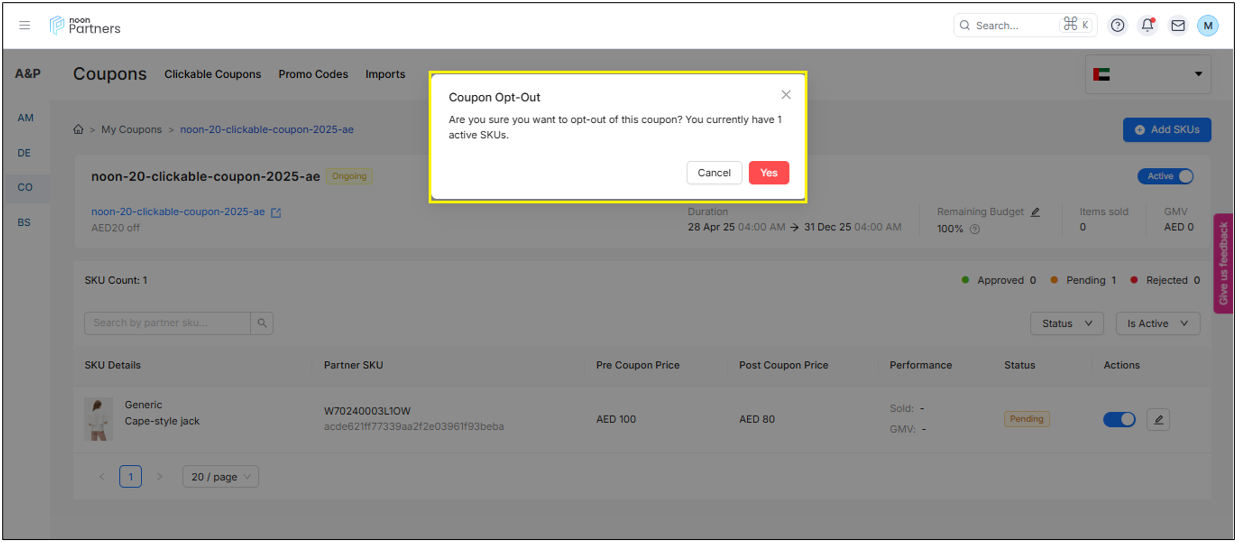Expand the 20 / page size dropdown
The width and height of the screenshot is (1237, 542).
220,477
